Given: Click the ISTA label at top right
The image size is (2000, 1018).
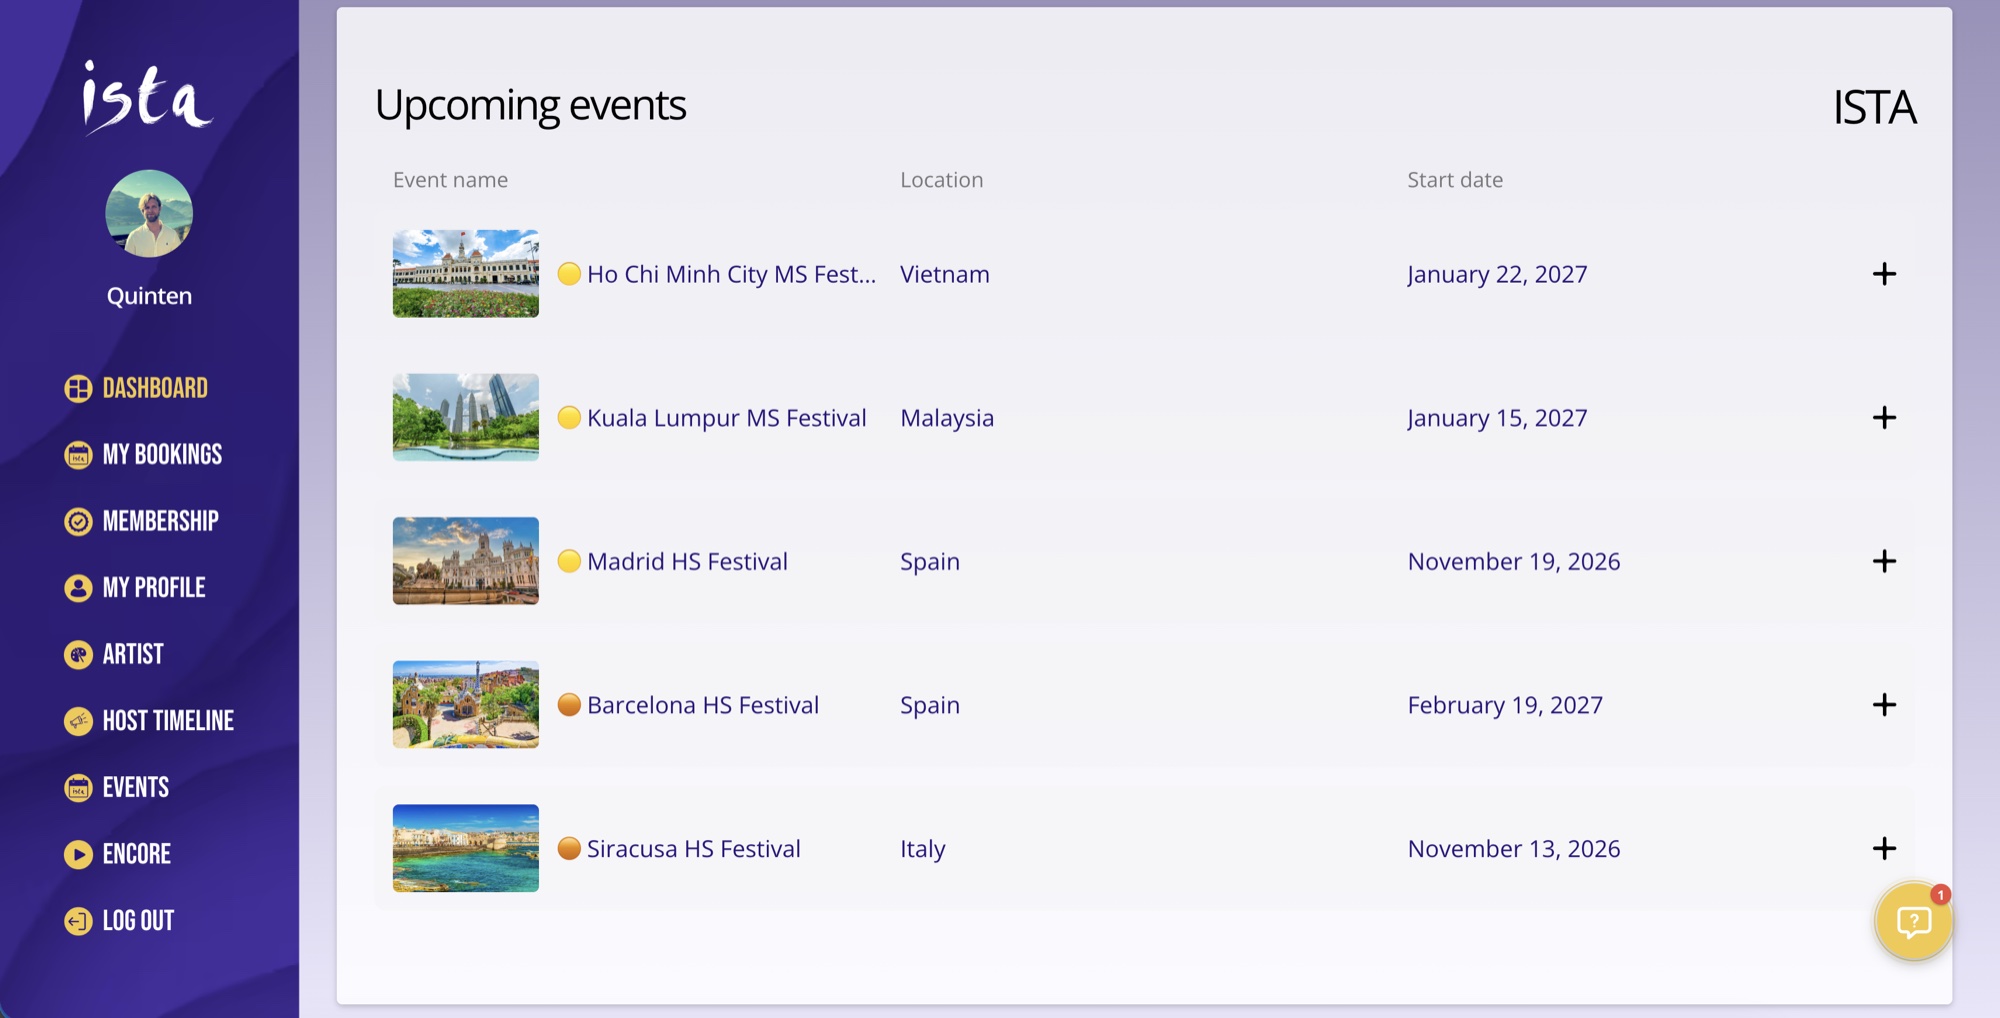Looking at the screenshot, I should [x=1874, y=107].
